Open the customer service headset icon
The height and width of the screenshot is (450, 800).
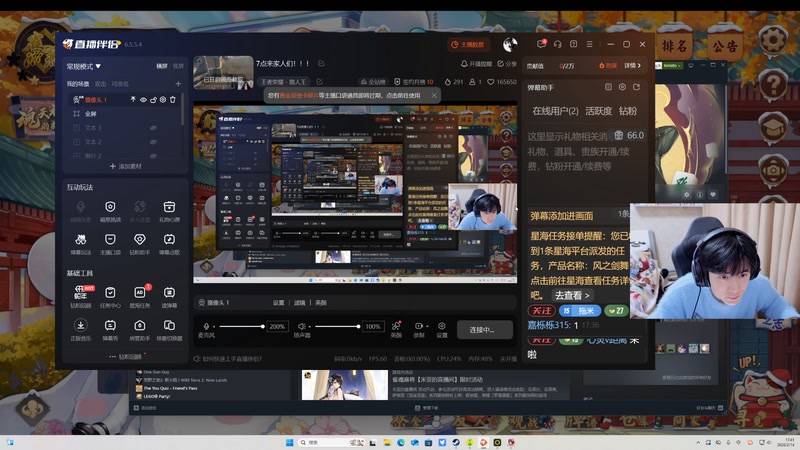[x=558, y=44]
